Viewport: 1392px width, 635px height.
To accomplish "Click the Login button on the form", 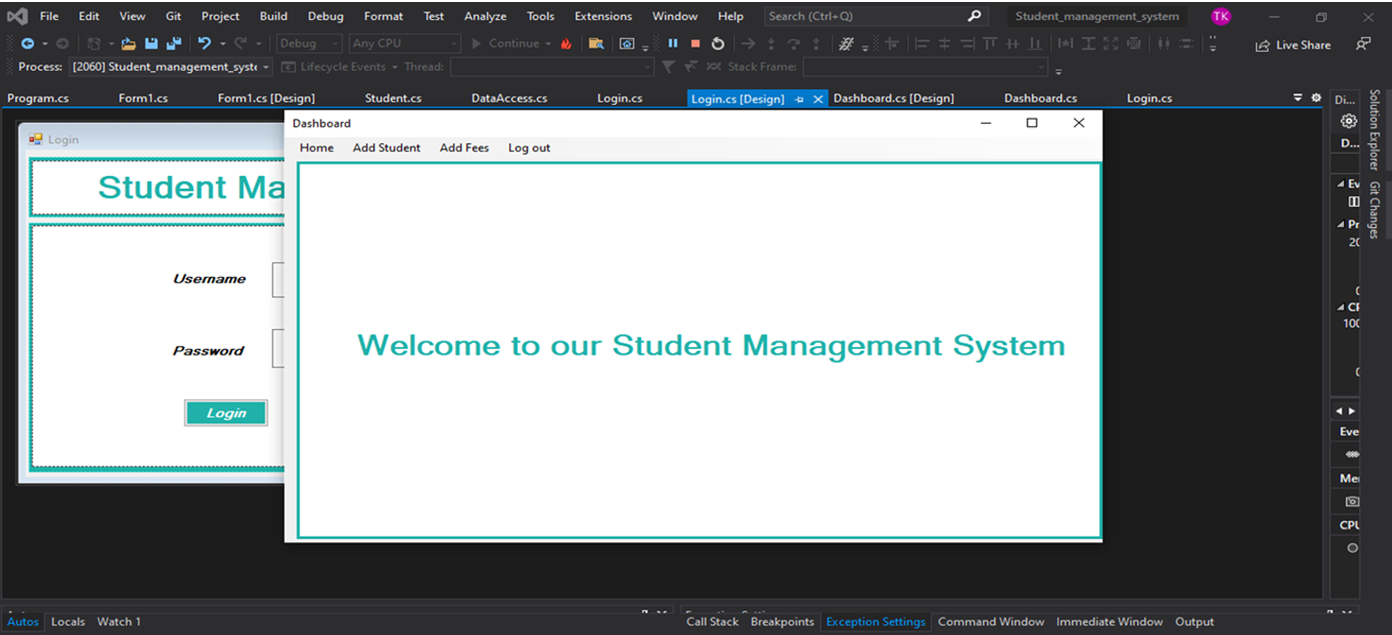I will (x=225, y=412).
